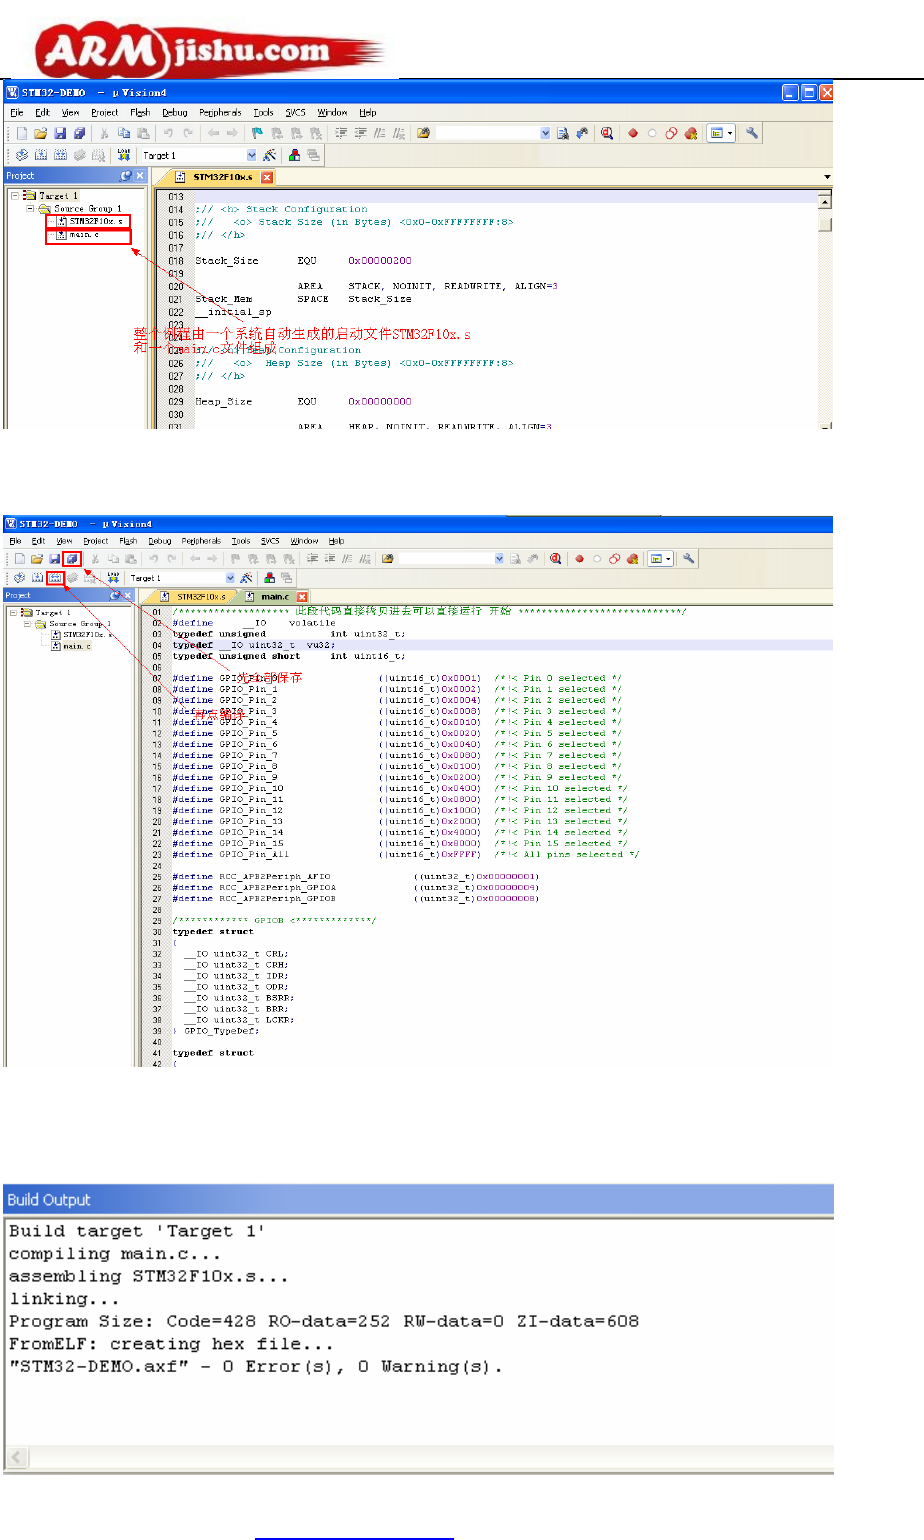
Task: Close Project panel in upper window
Action: pyautogui.click(x=140, y=176)
